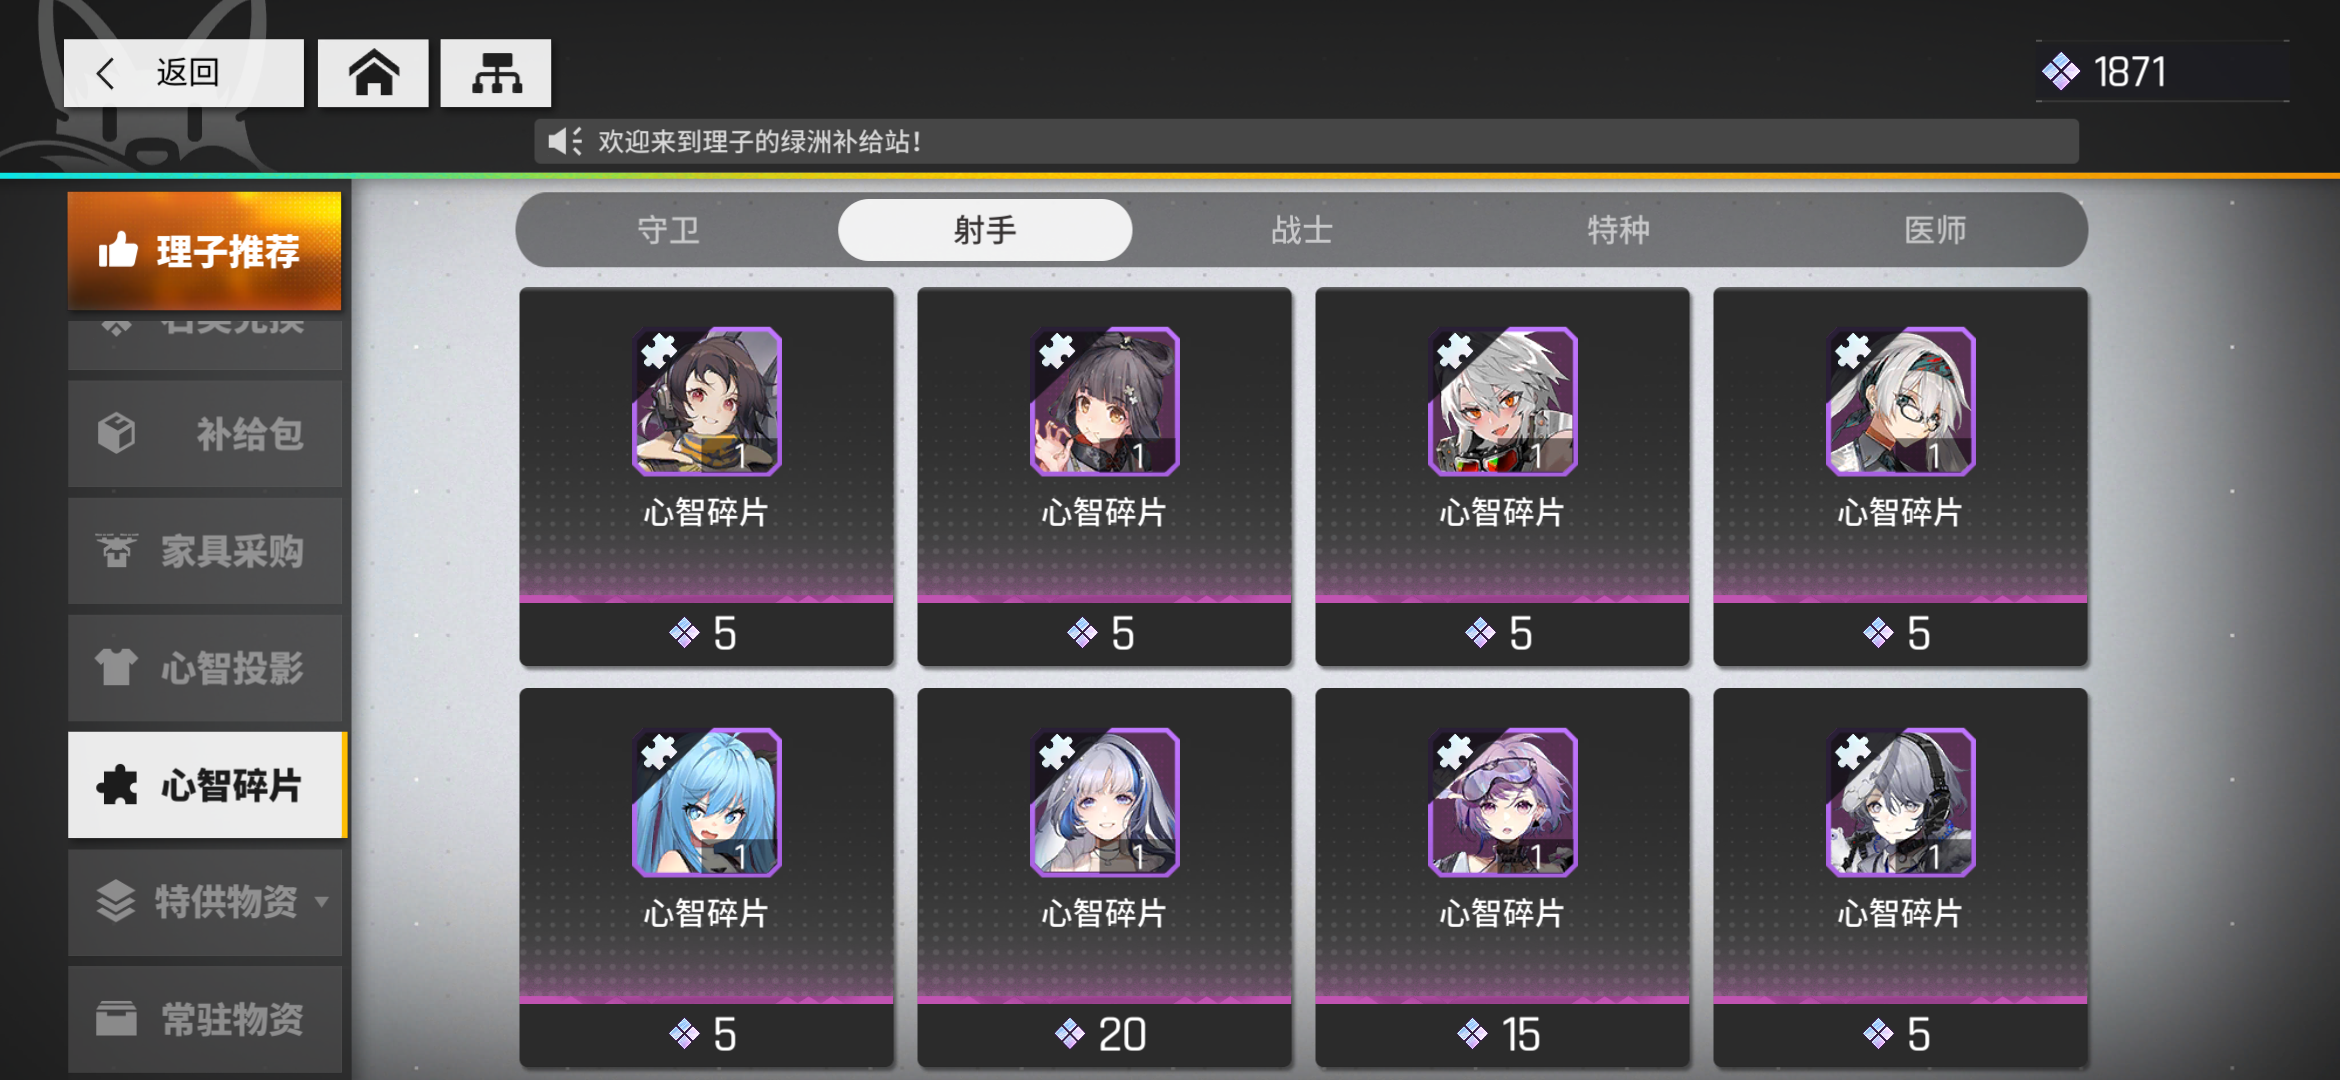This screenshot has width=2340, height=1080.
Task: Switch to the 战士 tab
Action: [1301, 231]
